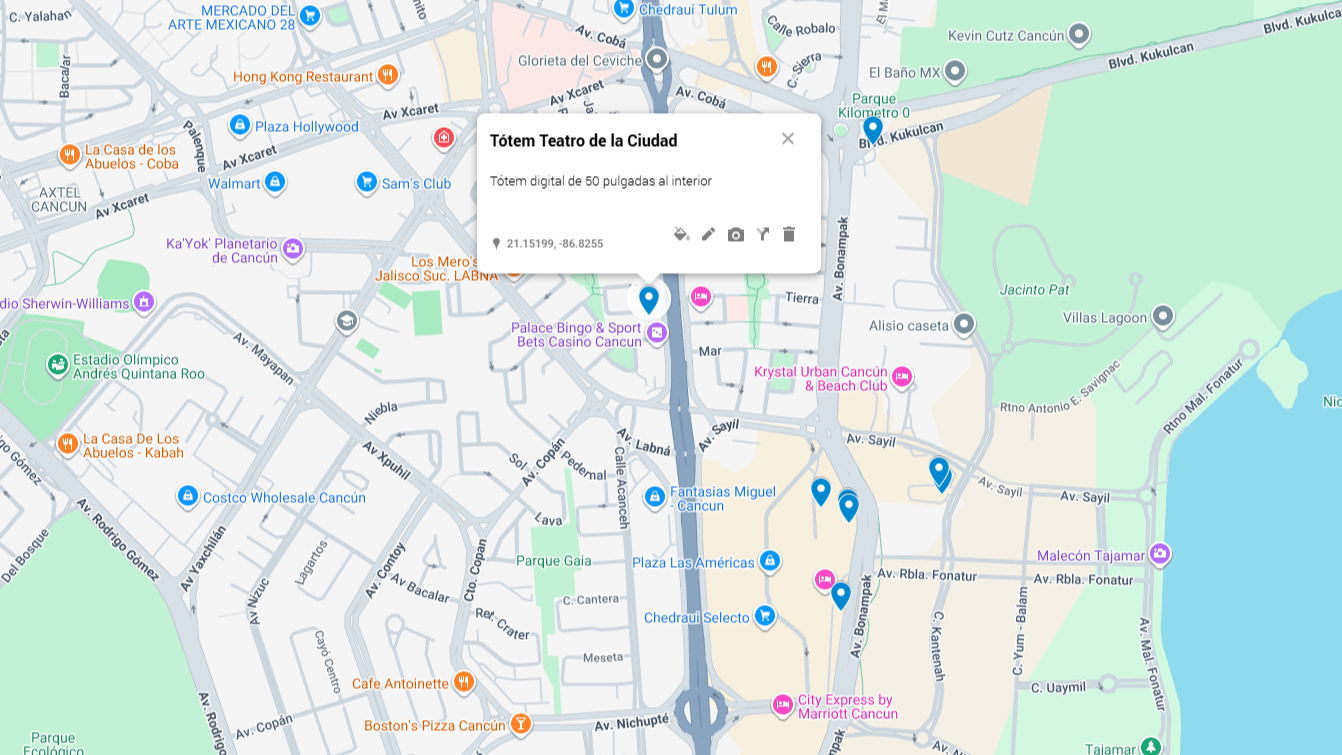Open the Sam's Club cart pin
This screenshot has width=1342, height=755.
click(x=367, y=182)
